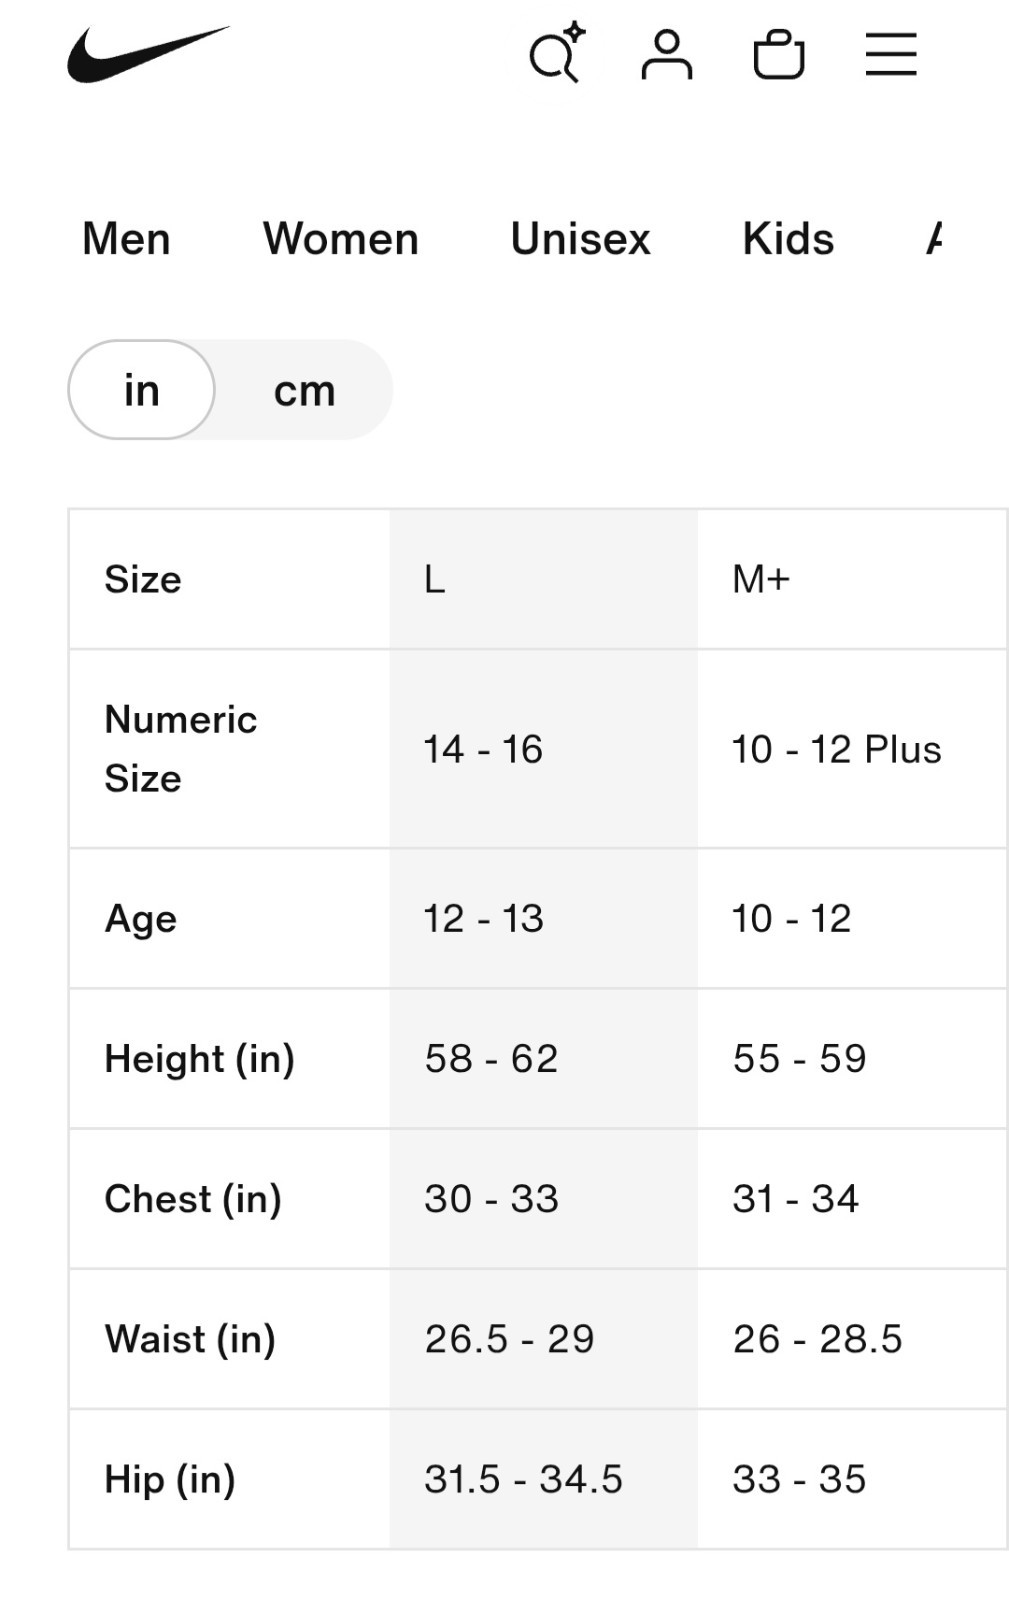Screen dimensions: 1009x1600
Task: Open the account profile icon
Action: tap(666, 54)
